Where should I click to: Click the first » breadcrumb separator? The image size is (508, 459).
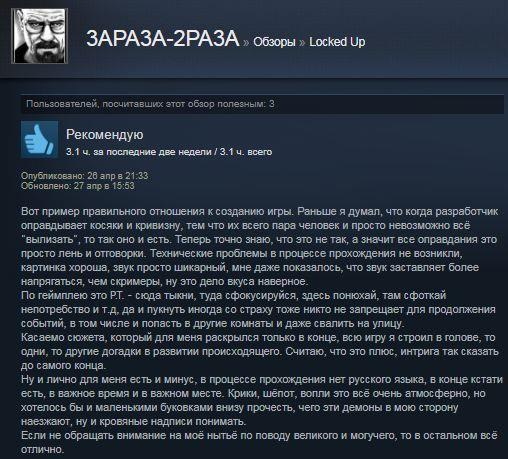pyautogui.click(x=246, y=43)
